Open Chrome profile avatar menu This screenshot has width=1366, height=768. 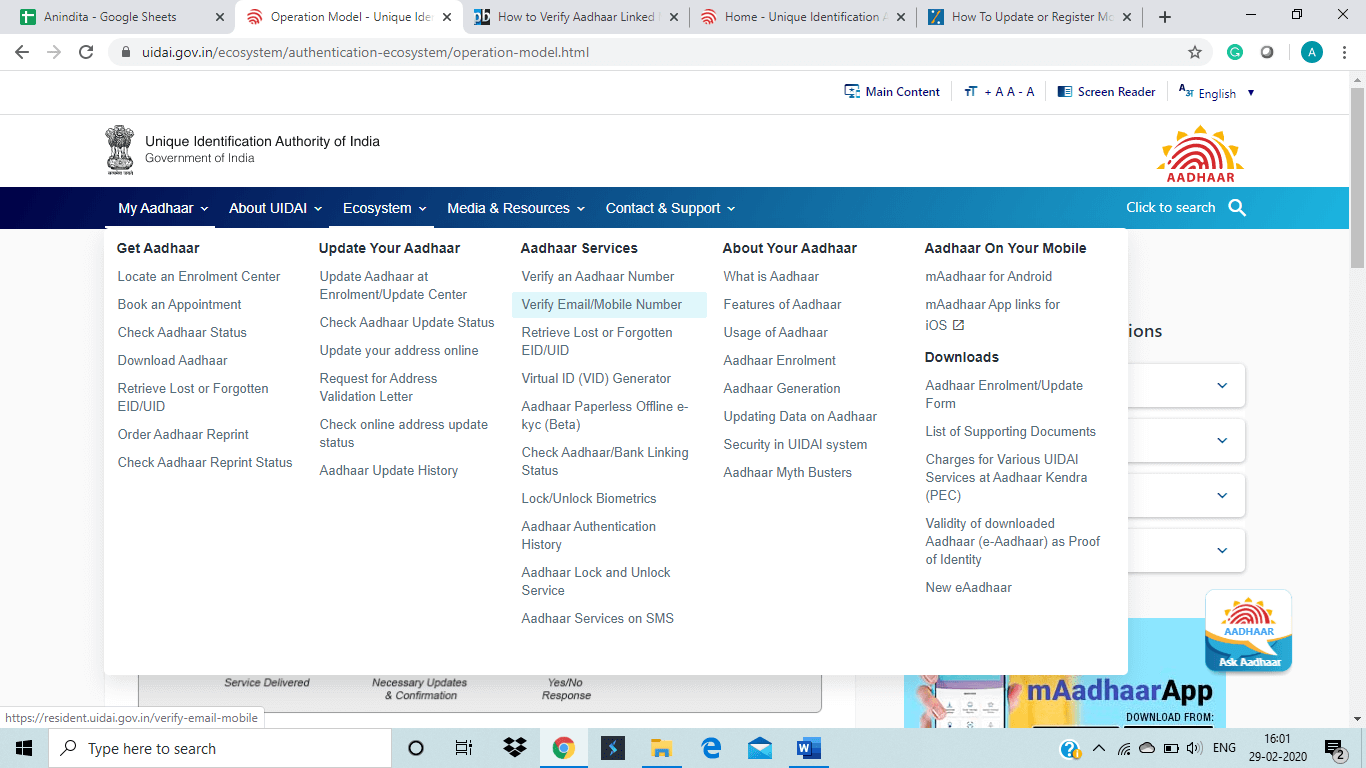1312,52
